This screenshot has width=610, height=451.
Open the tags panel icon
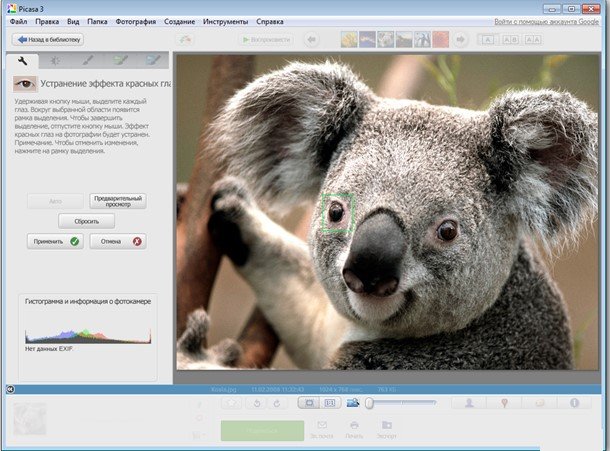(x=540, y=403)
